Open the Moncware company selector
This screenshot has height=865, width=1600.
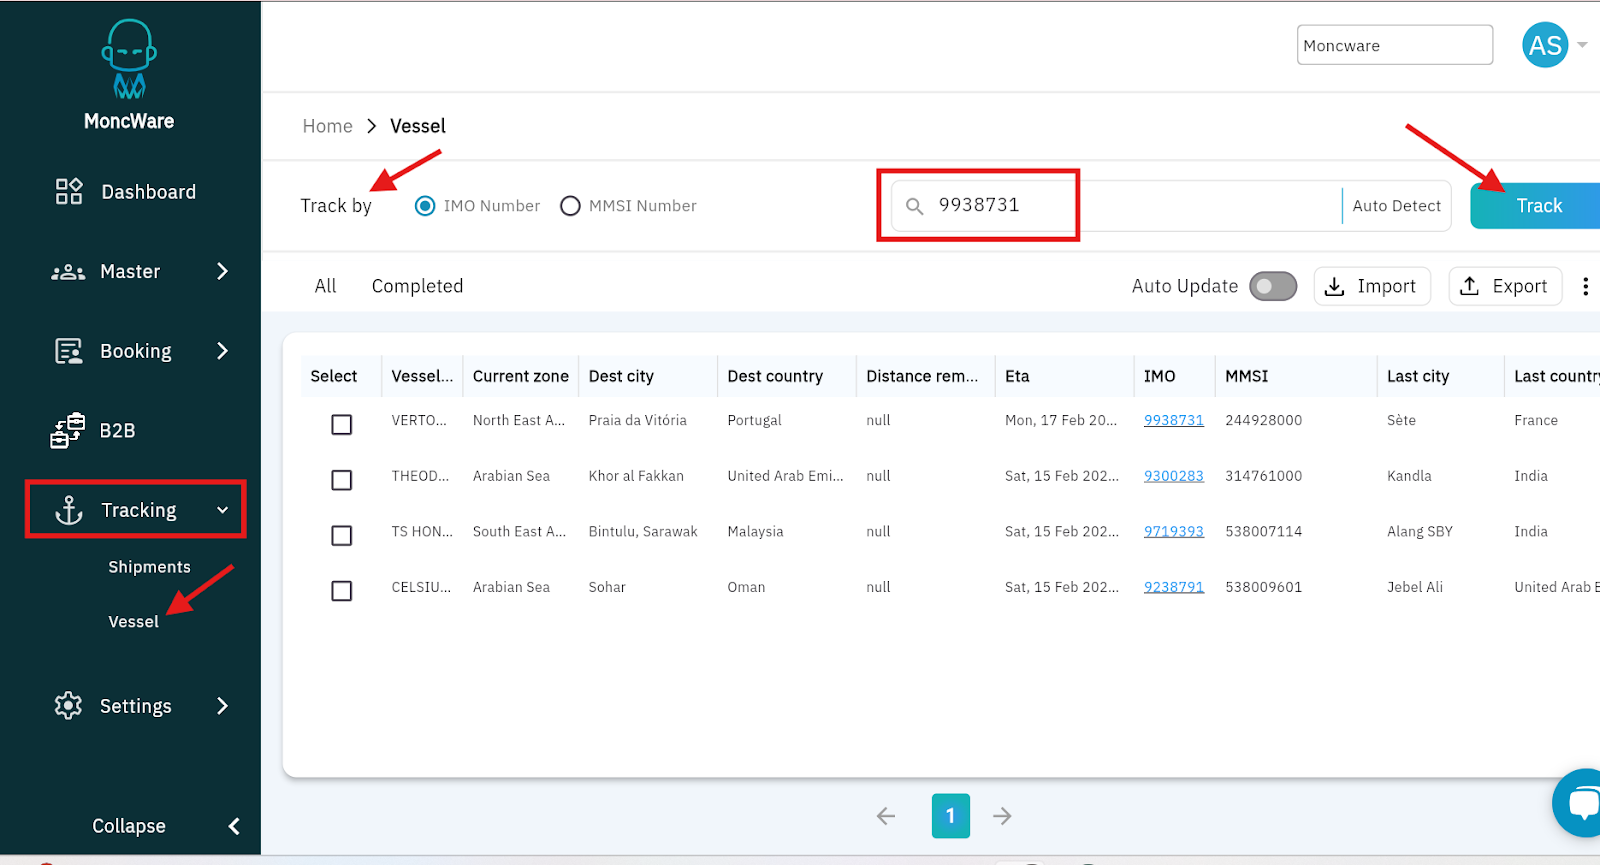[1394, 45]
